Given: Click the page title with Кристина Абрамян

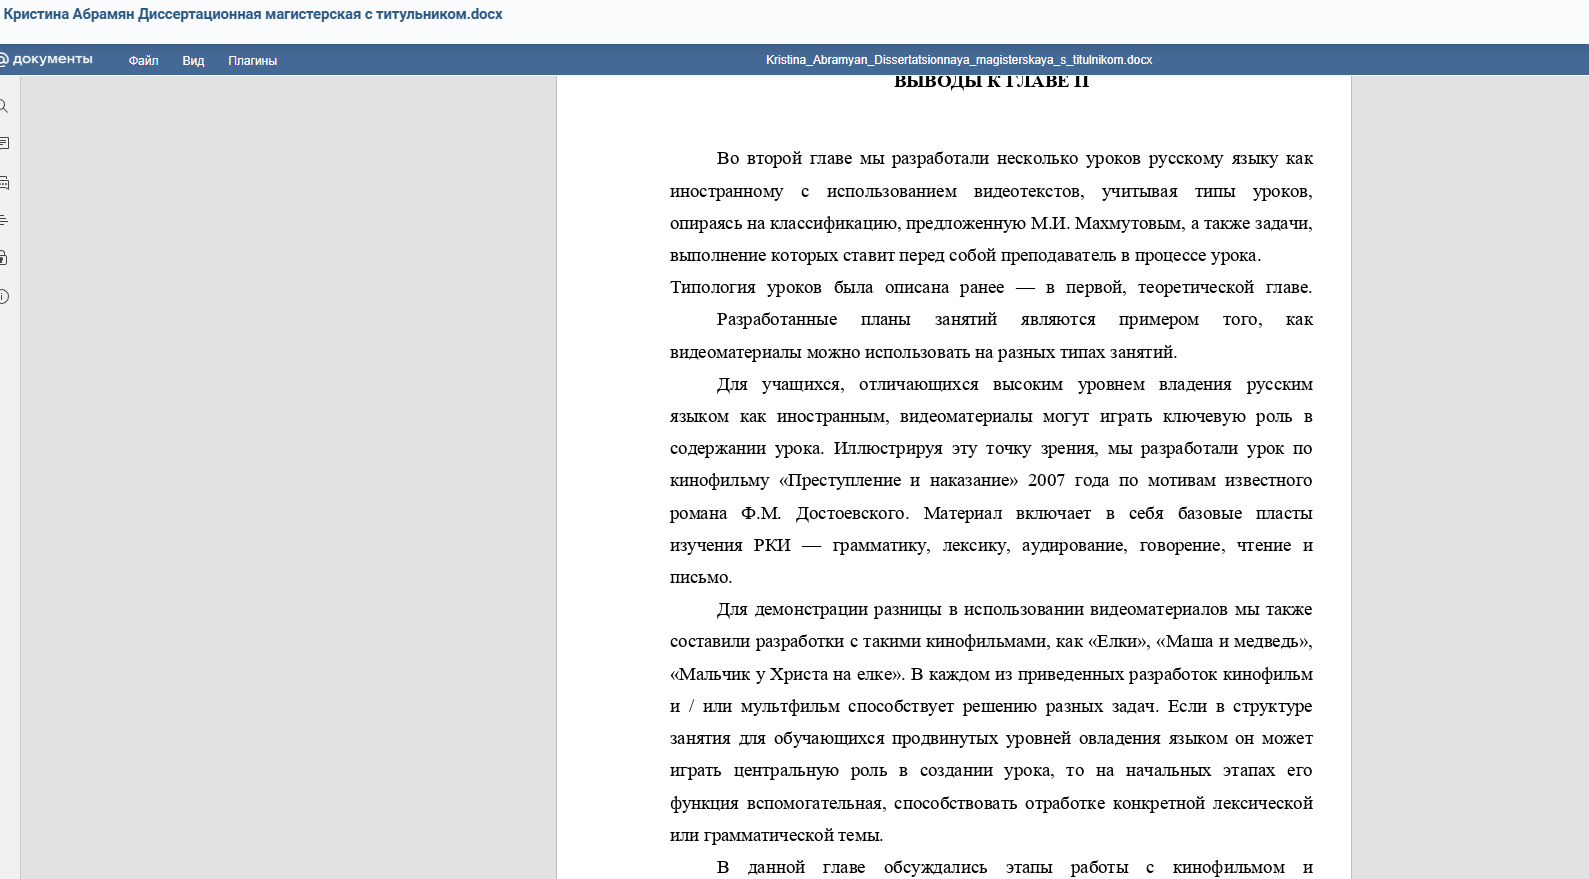Looking at the screenshot, I should click(x=253, y=15).
